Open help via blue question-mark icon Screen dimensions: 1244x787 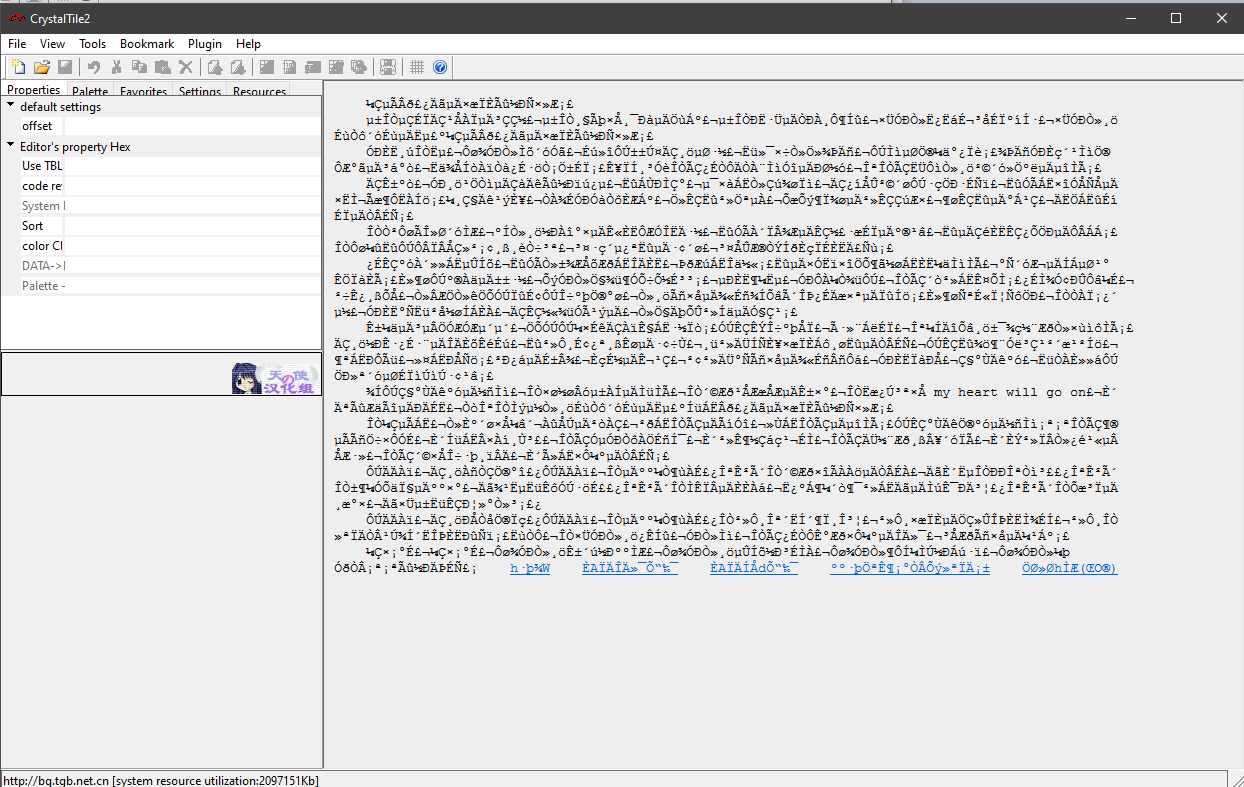click(x=440, y=67)
